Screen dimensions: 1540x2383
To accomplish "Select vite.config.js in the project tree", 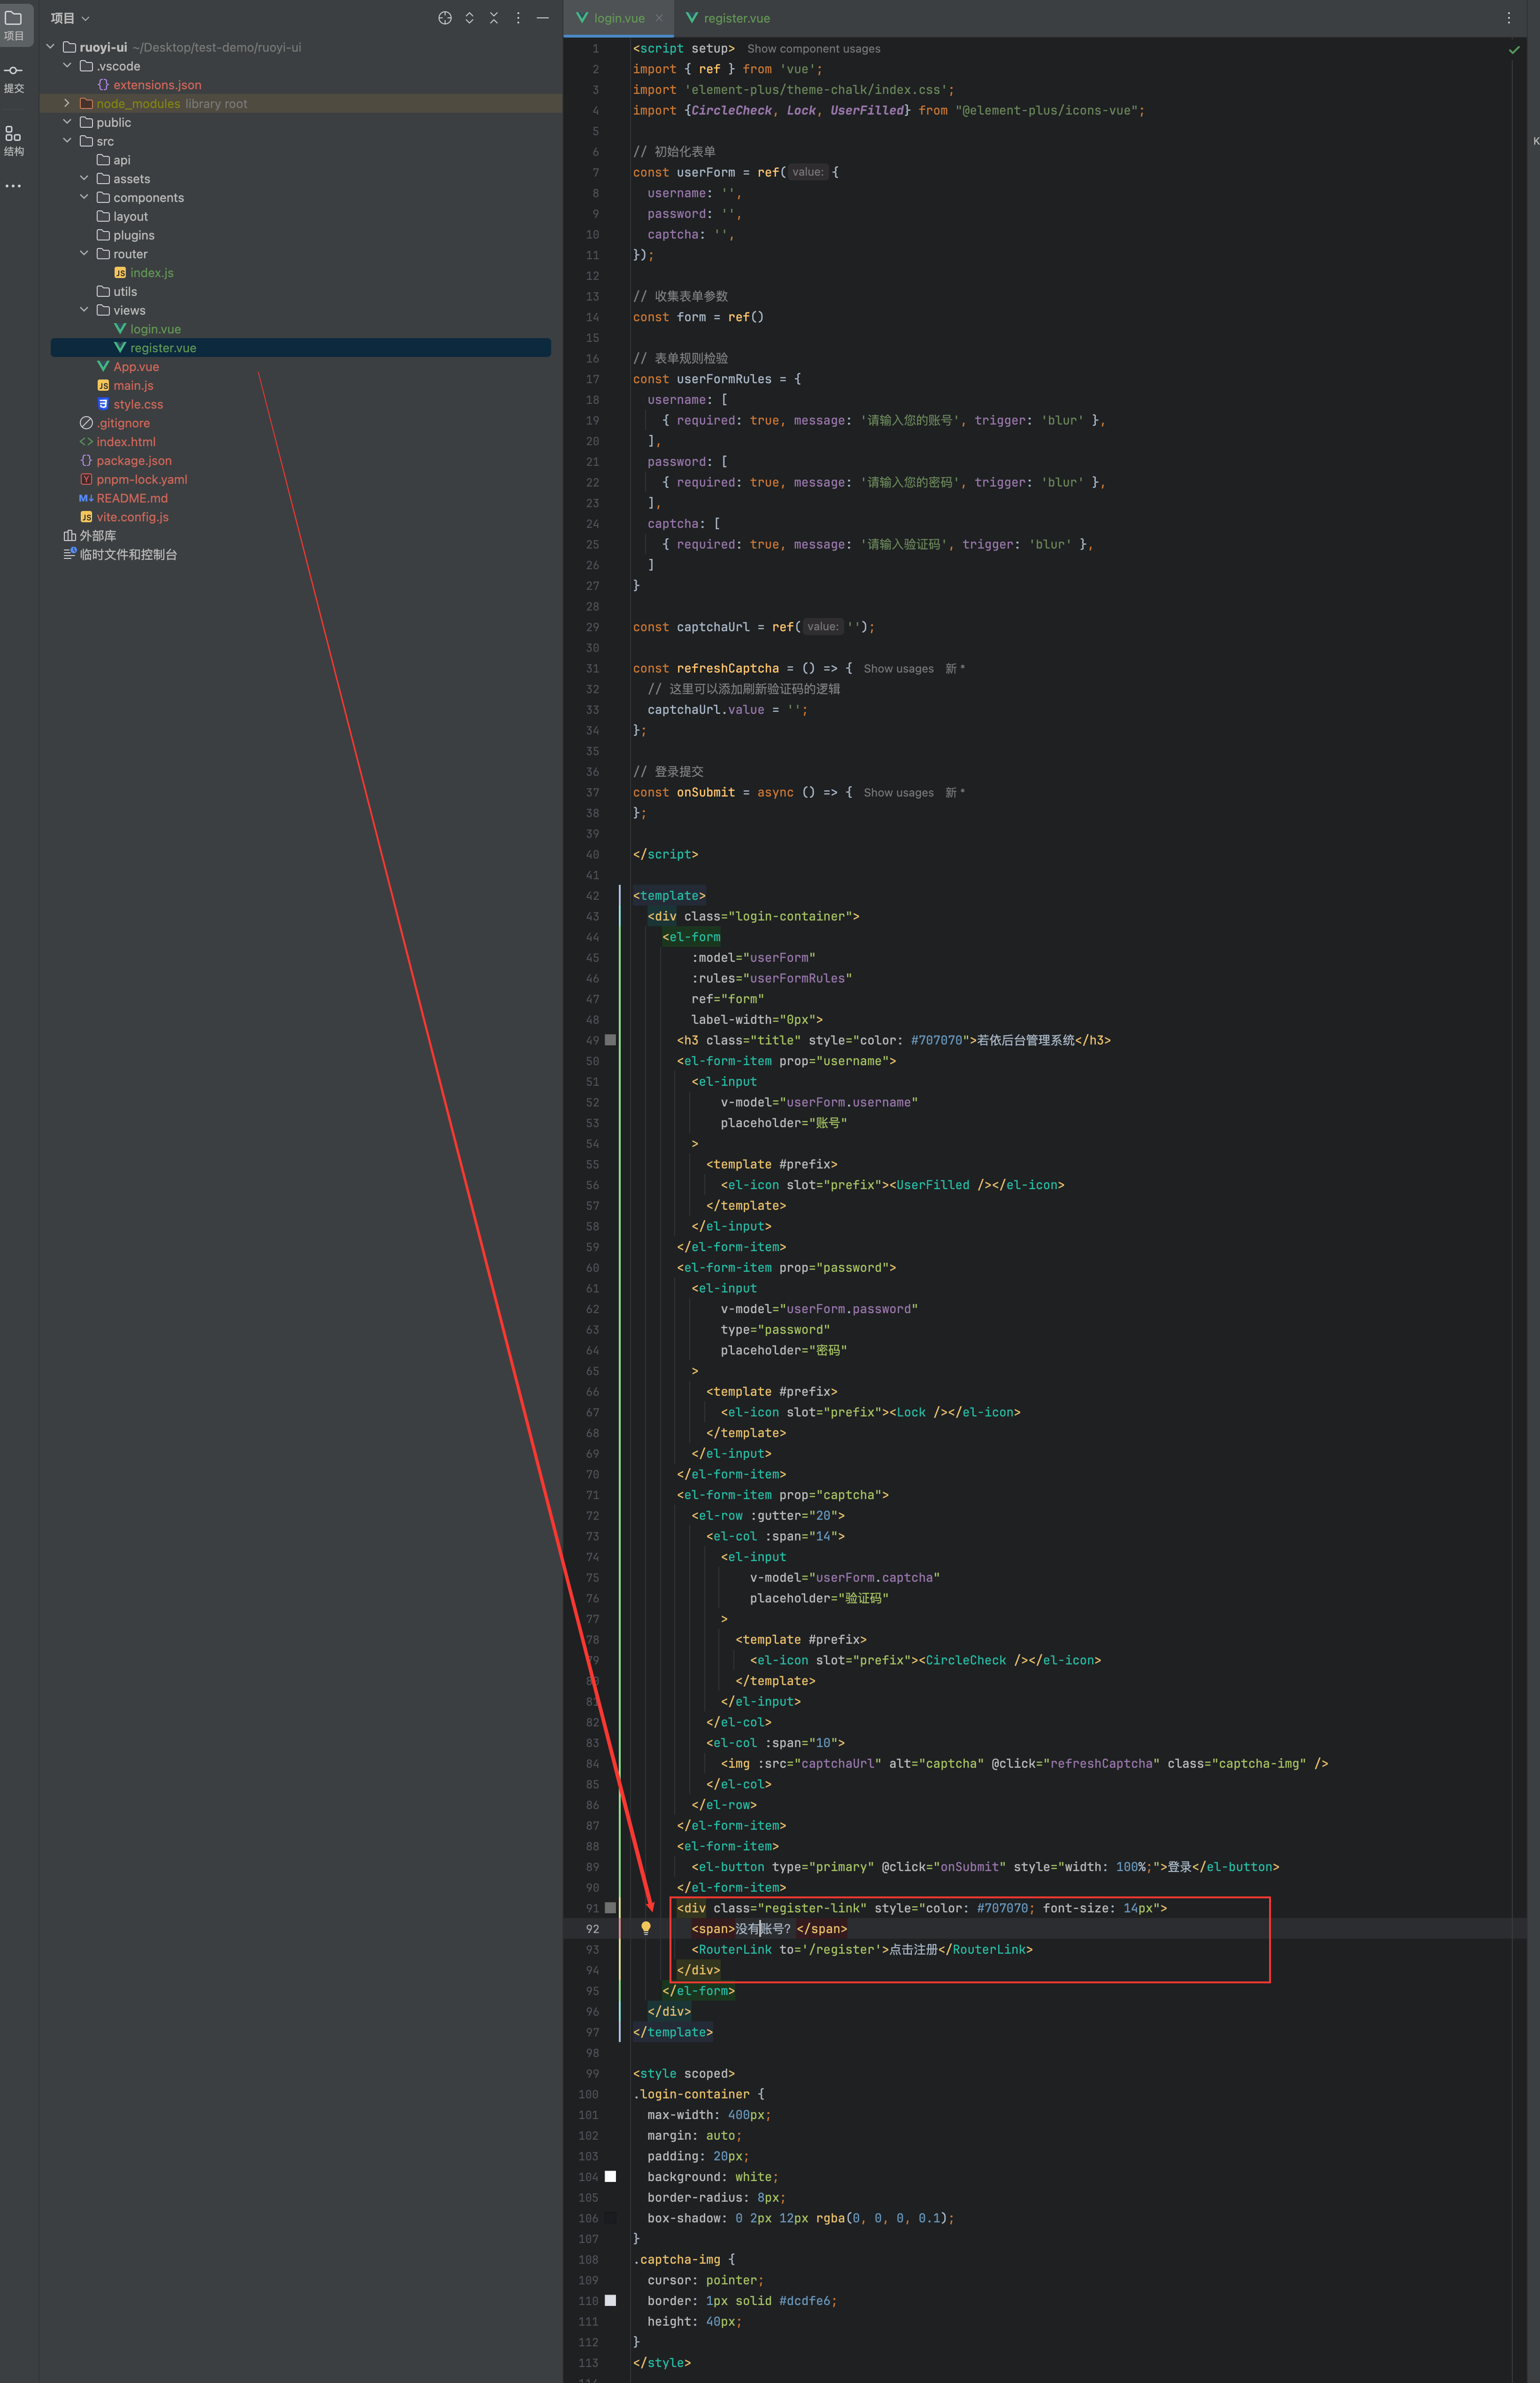I will click(124, 517).
